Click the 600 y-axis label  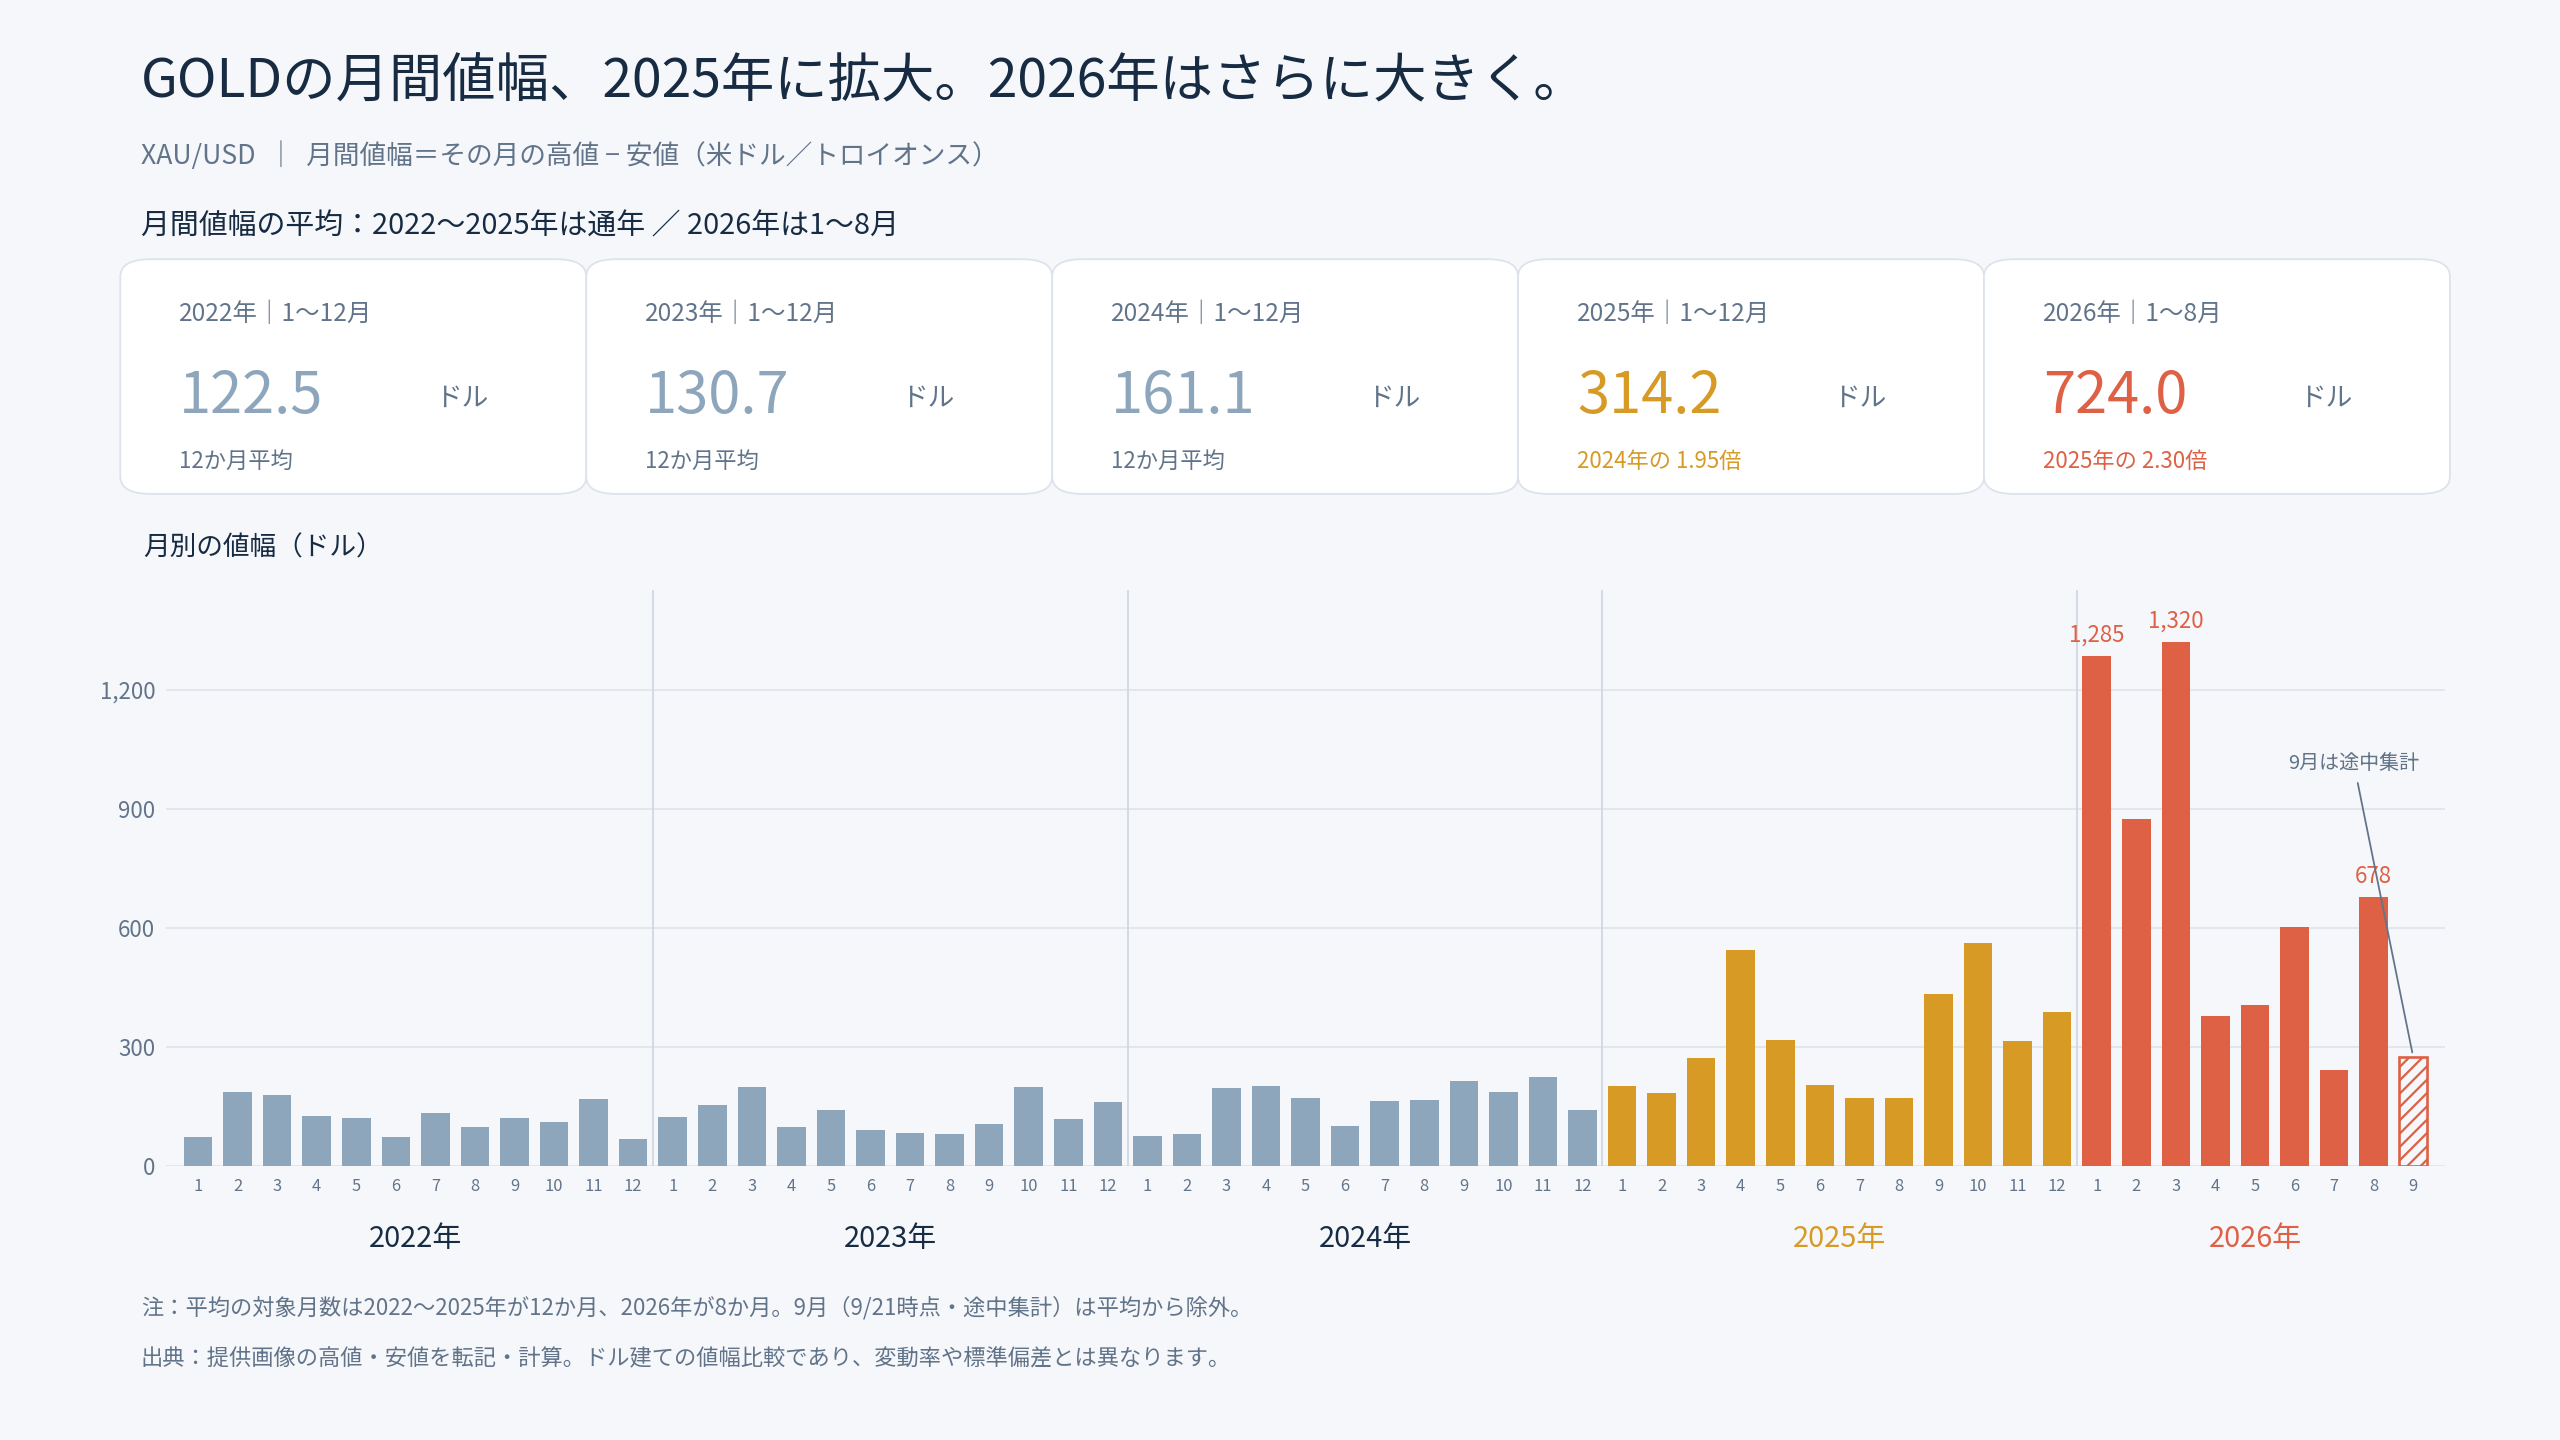point(137,929)
